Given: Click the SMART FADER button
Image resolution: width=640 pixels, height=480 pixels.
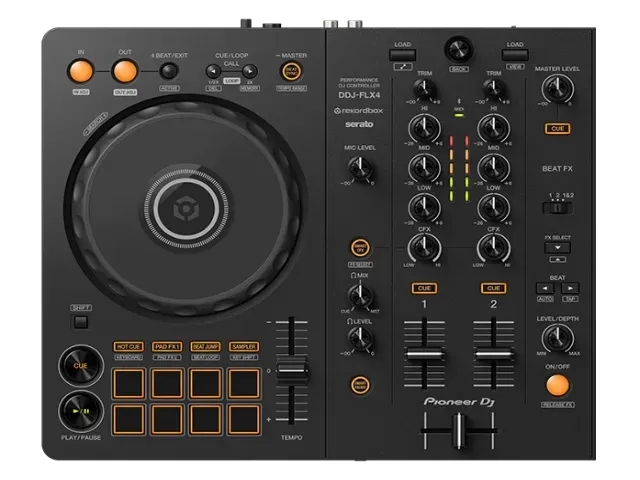Looking at the screenshot, I should [358, 385].
